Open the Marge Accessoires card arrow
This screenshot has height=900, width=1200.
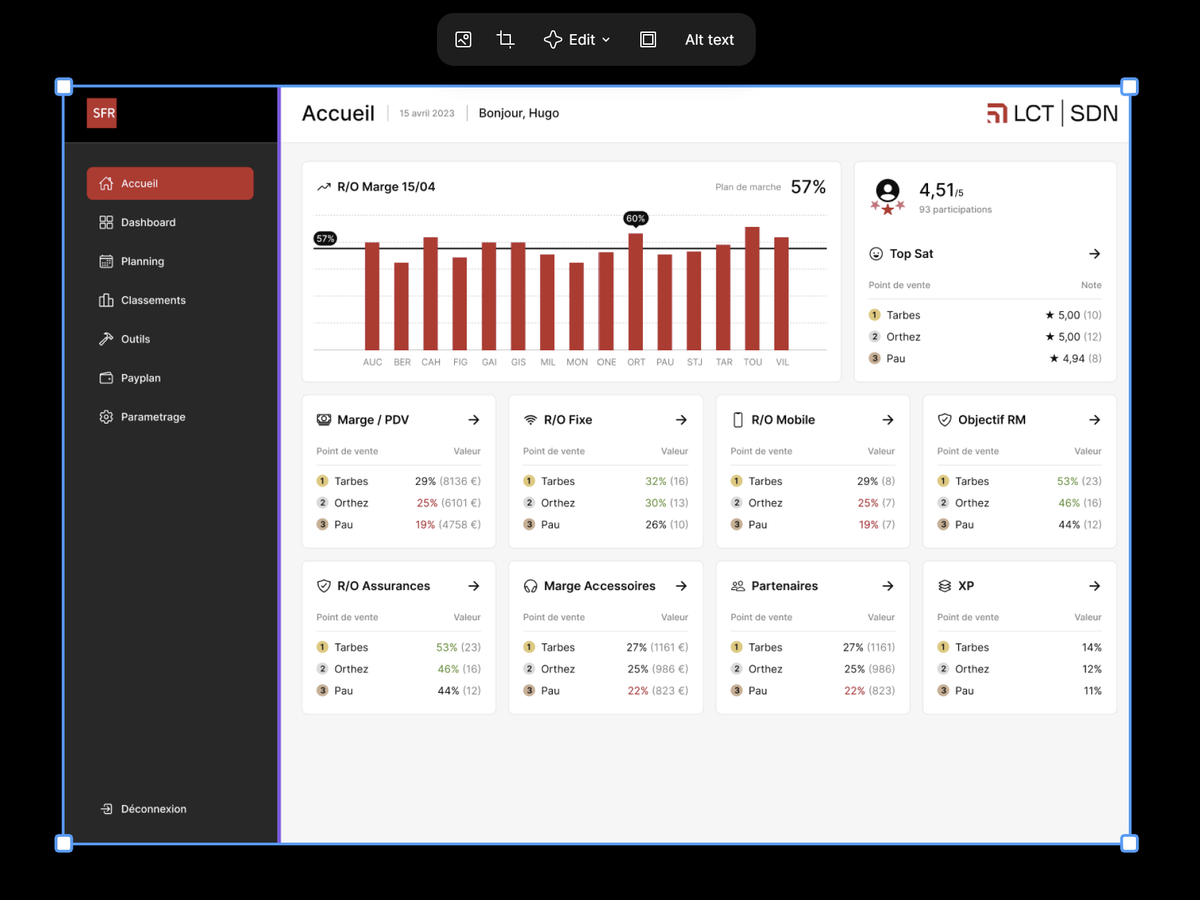681,586
